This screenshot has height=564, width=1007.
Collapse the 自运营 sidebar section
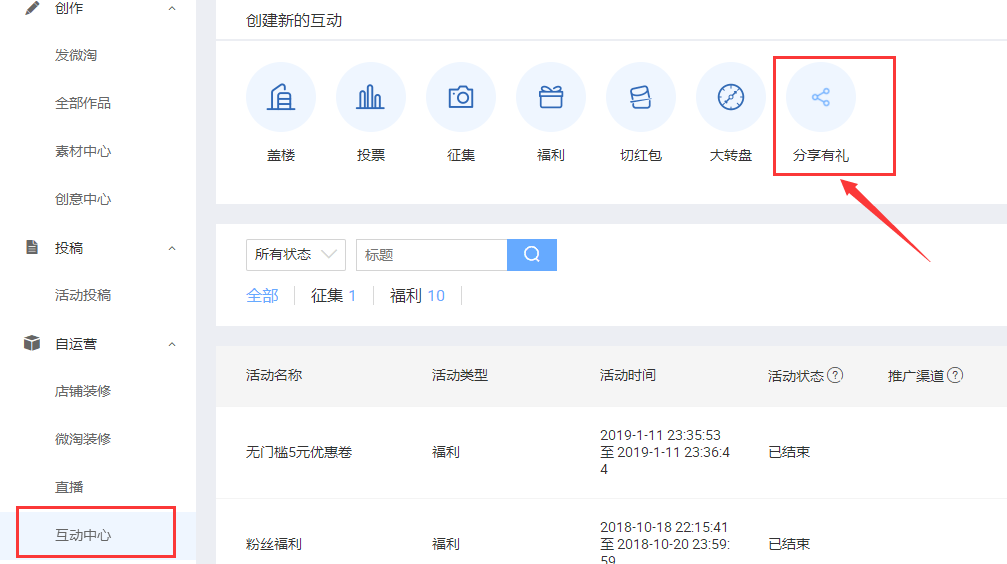pos(171,344)
